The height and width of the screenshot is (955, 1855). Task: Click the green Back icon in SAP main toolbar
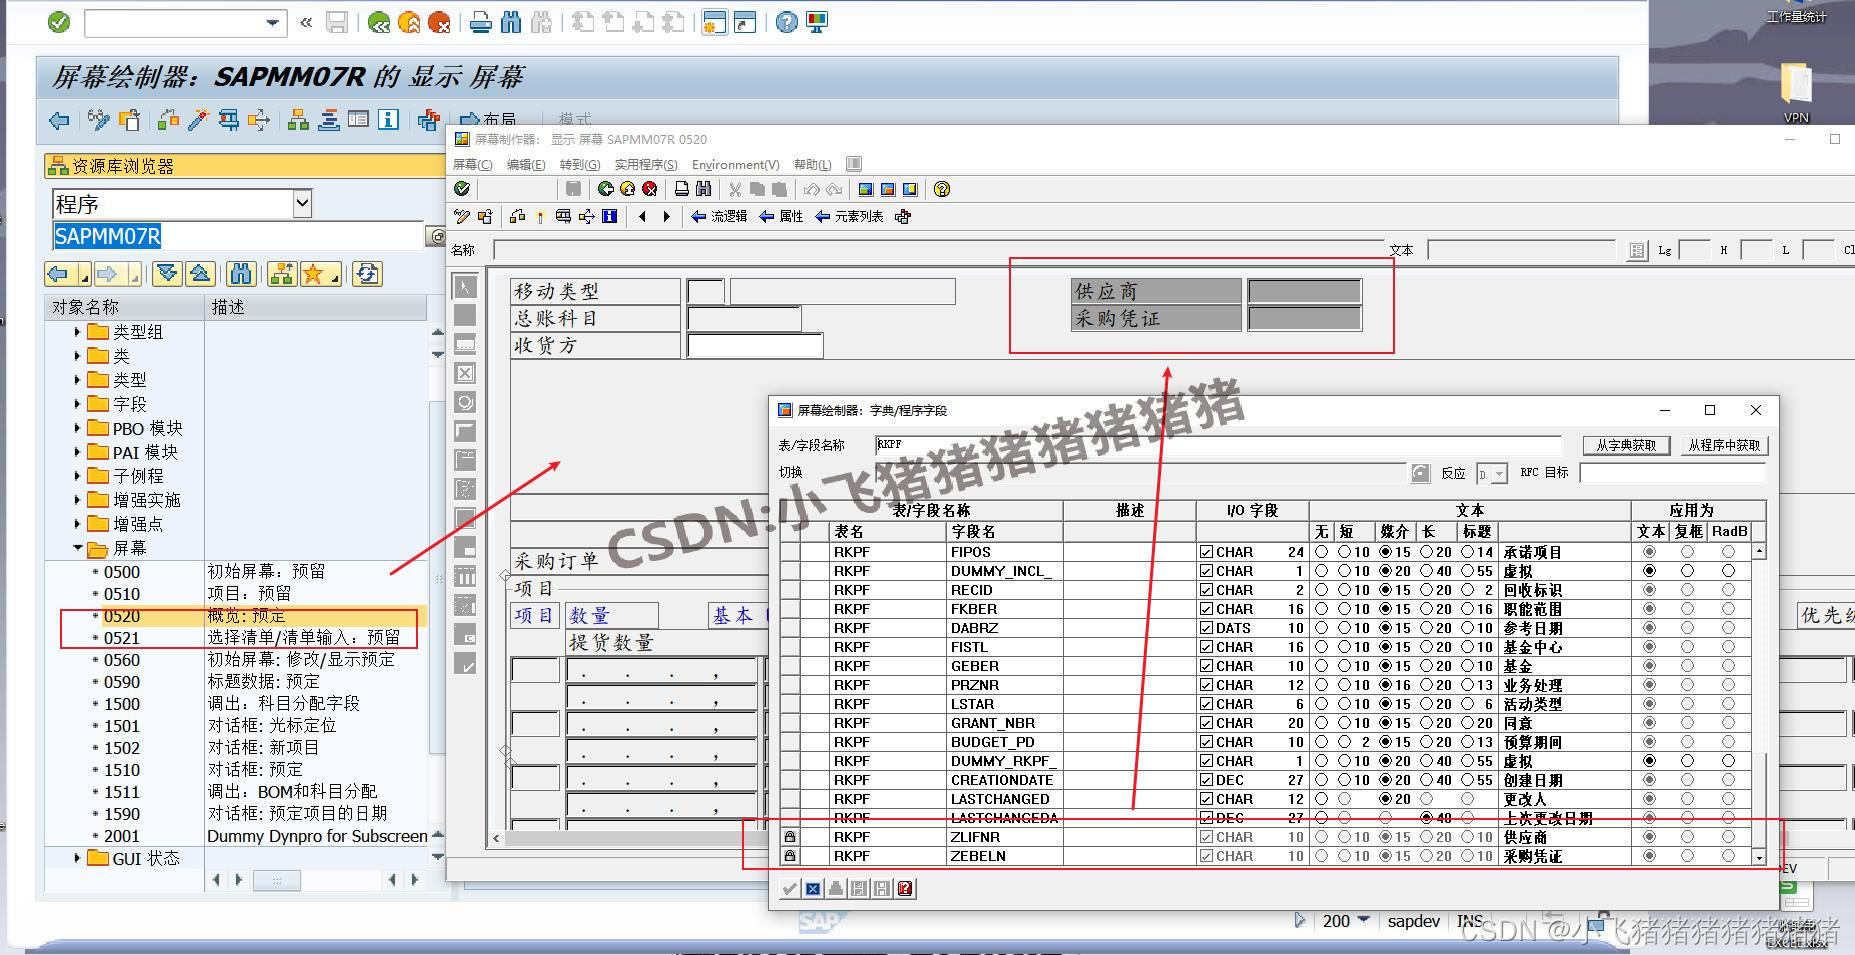pos(379,22)
